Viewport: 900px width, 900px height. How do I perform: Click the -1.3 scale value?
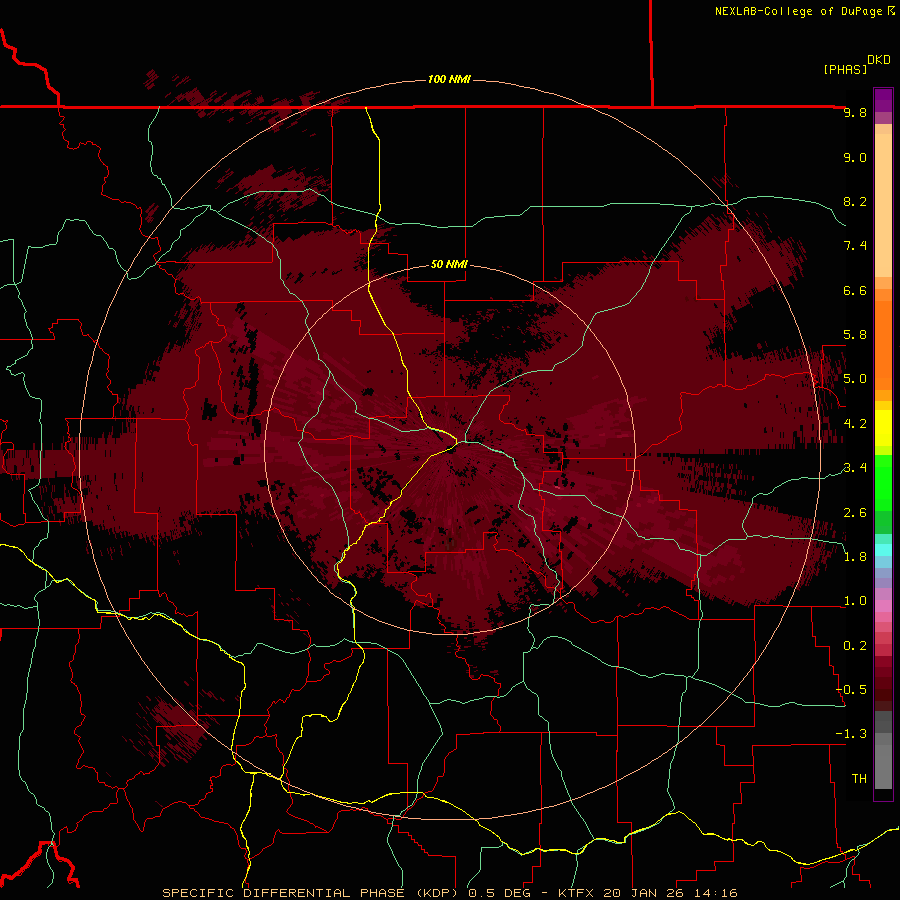tap(851, 734)
